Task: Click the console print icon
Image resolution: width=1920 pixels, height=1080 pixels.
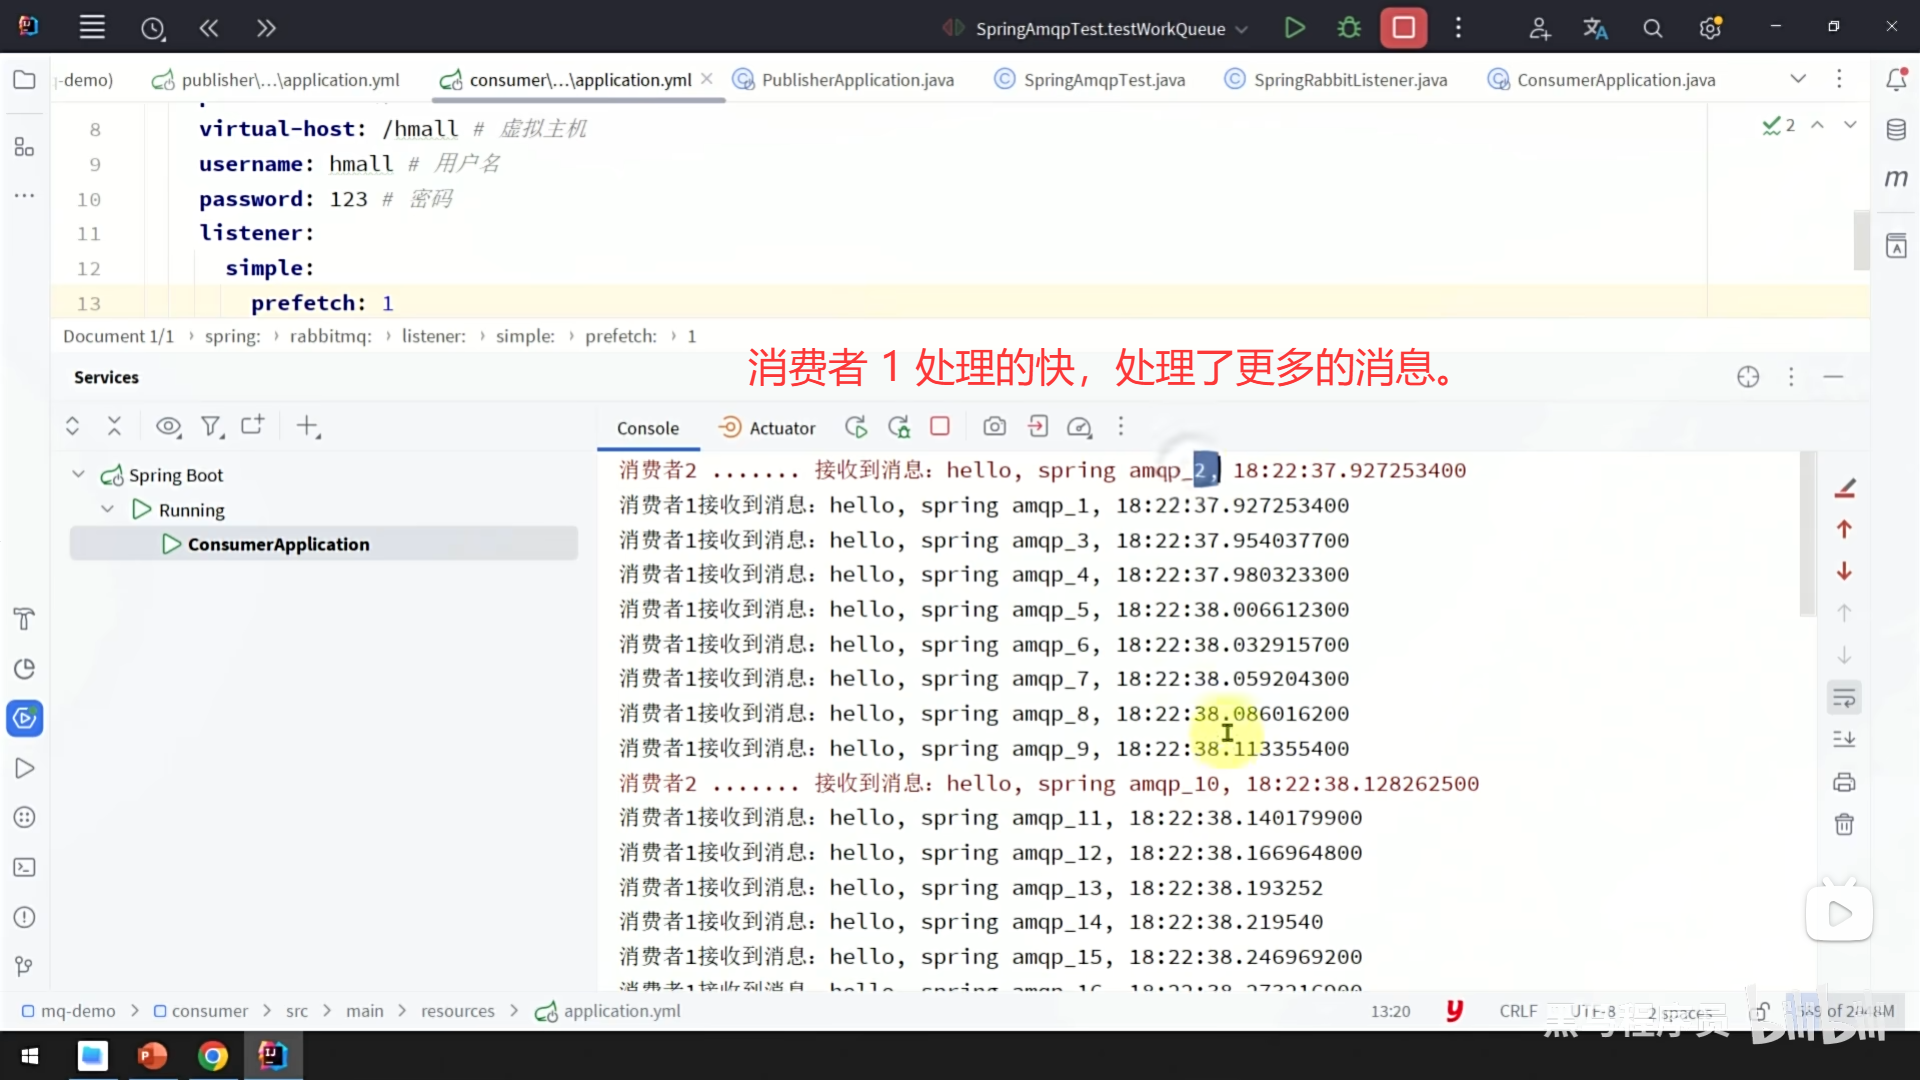Action: click(1844, 782)
